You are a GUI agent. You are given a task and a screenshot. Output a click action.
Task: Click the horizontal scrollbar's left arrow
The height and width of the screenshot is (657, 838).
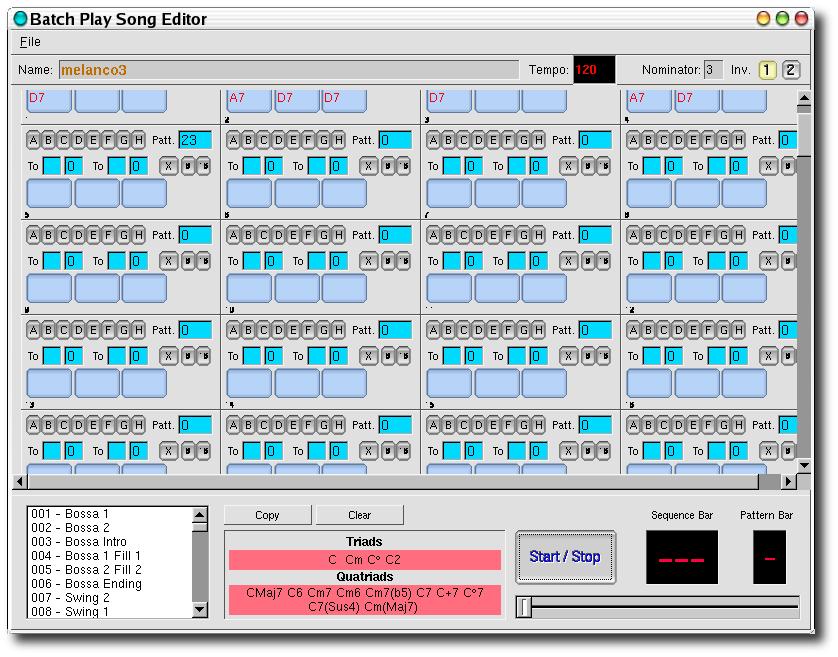(20, 482)
